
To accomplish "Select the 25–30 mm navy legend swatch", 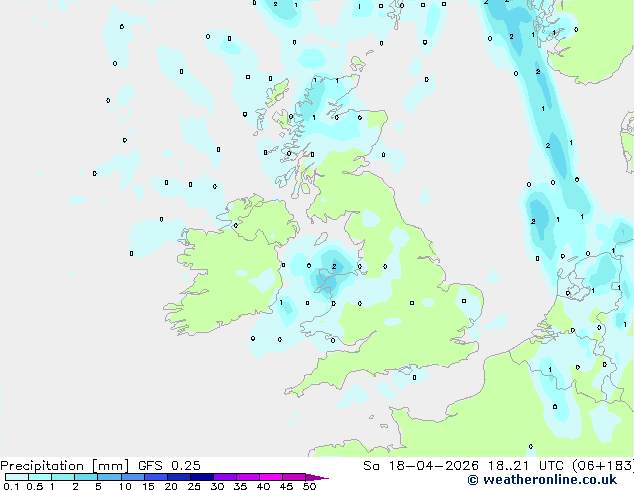I will pos(202,477).
